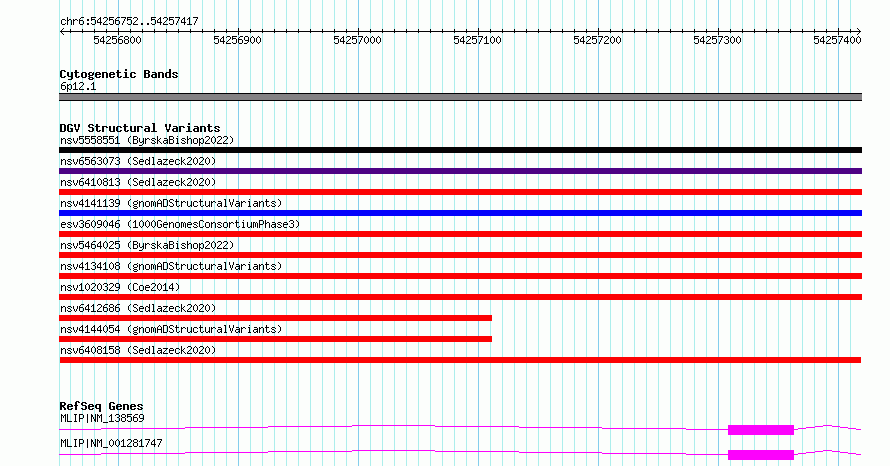Click the MLIP|NM_138569 gene label
Viewport: 890px width, 466px height.
pos(102,418)
